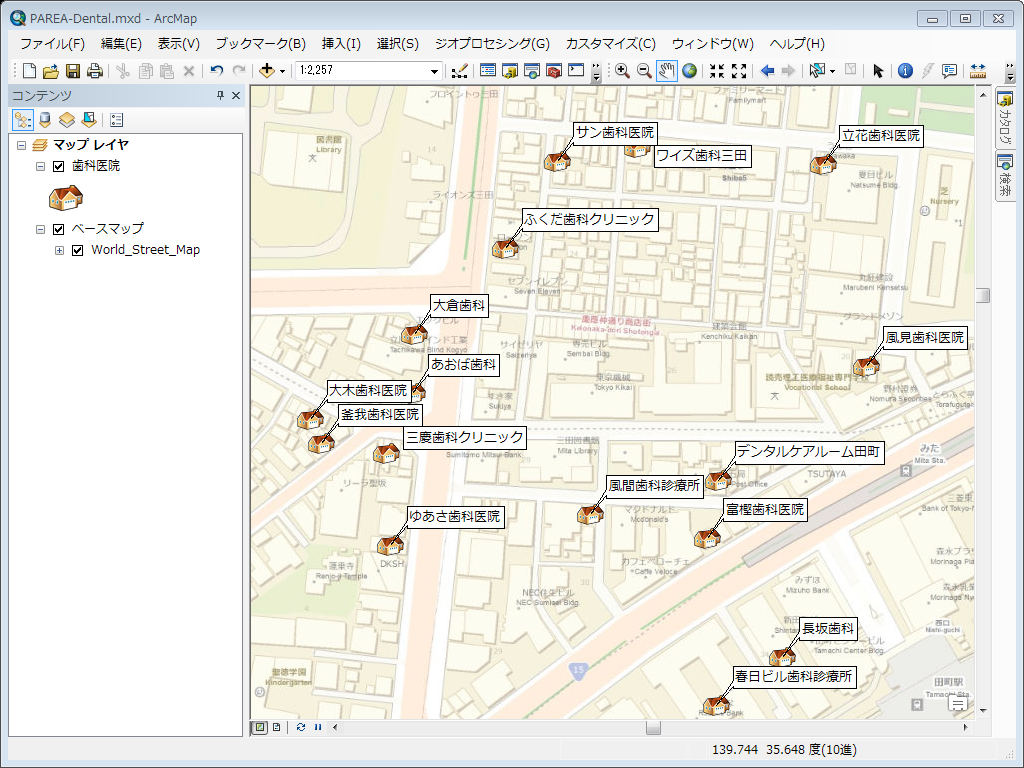Switch to Layout View
Viewport: 1024px width, 768px height.
click(276, 727)
